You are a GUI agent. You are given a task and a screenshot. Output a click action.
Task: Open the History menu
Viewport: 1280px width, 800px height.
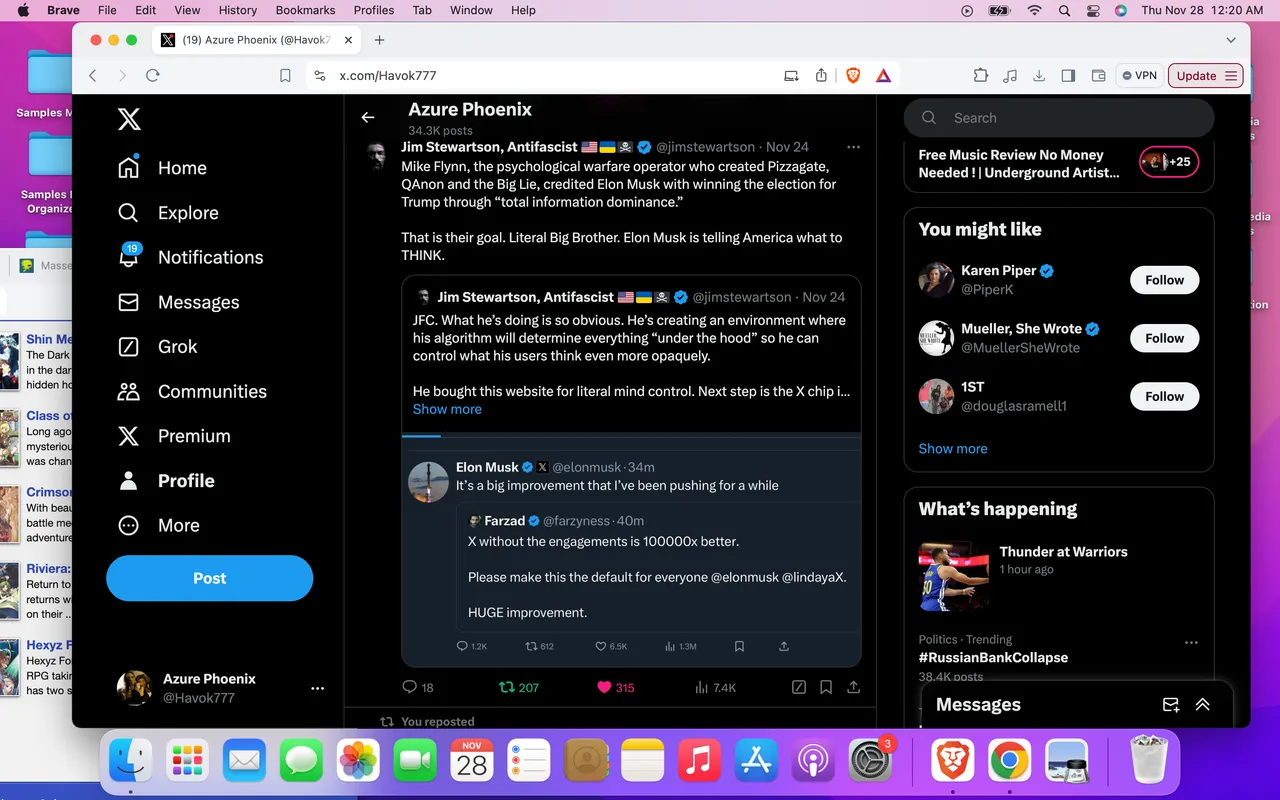[237, 10]
